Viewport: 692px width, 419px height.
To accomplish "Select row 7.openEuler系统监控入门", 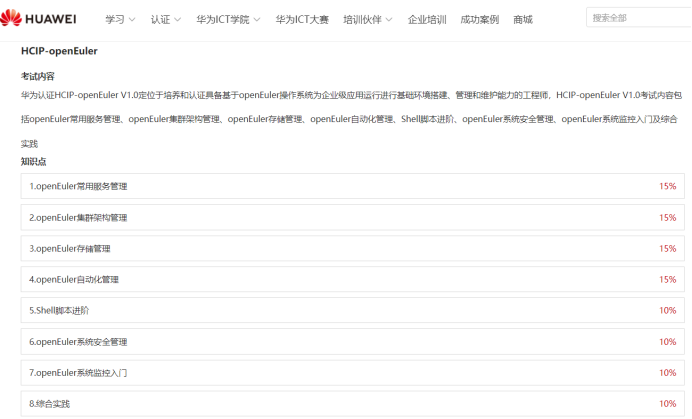I will (353, 373).
